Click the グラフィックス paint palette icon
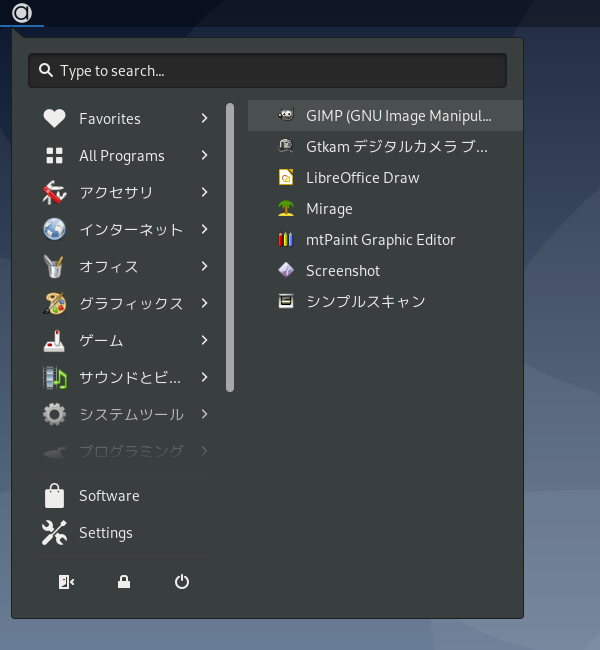The height and width of the screenshot is (650, 600). tap(54, 303)
